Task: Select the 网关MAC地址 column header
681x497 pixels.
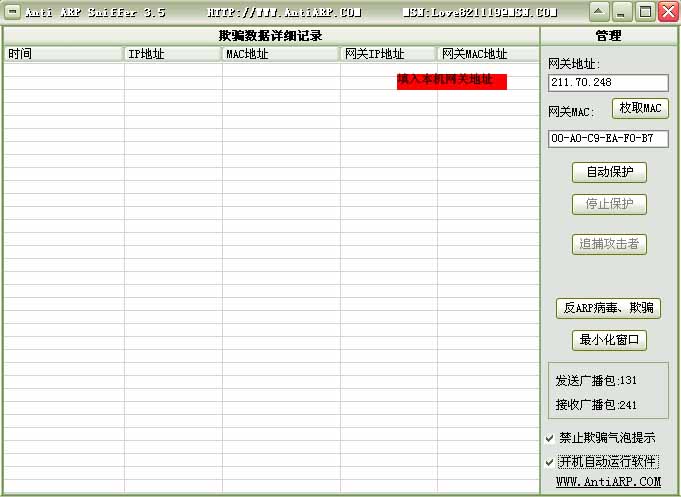Action: click(487, 54)
